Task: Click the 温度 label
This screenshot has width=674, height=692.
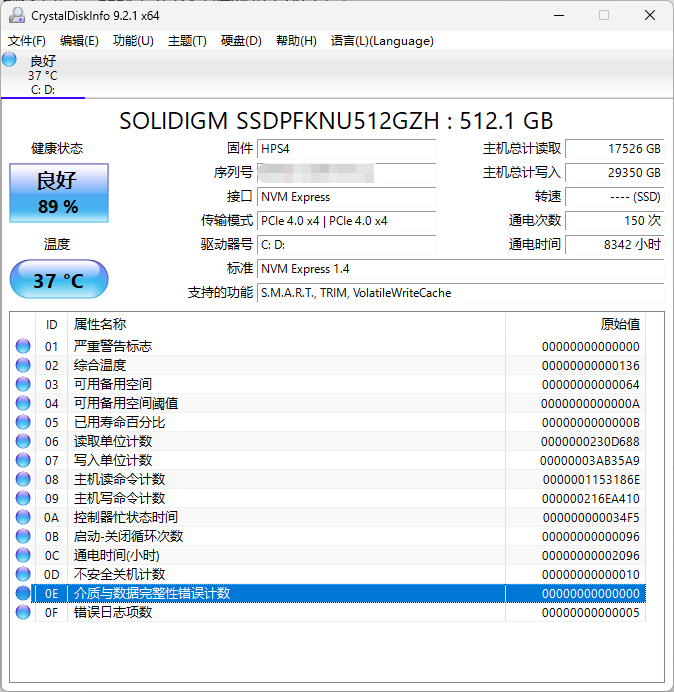Action: [x=57, y=244]
